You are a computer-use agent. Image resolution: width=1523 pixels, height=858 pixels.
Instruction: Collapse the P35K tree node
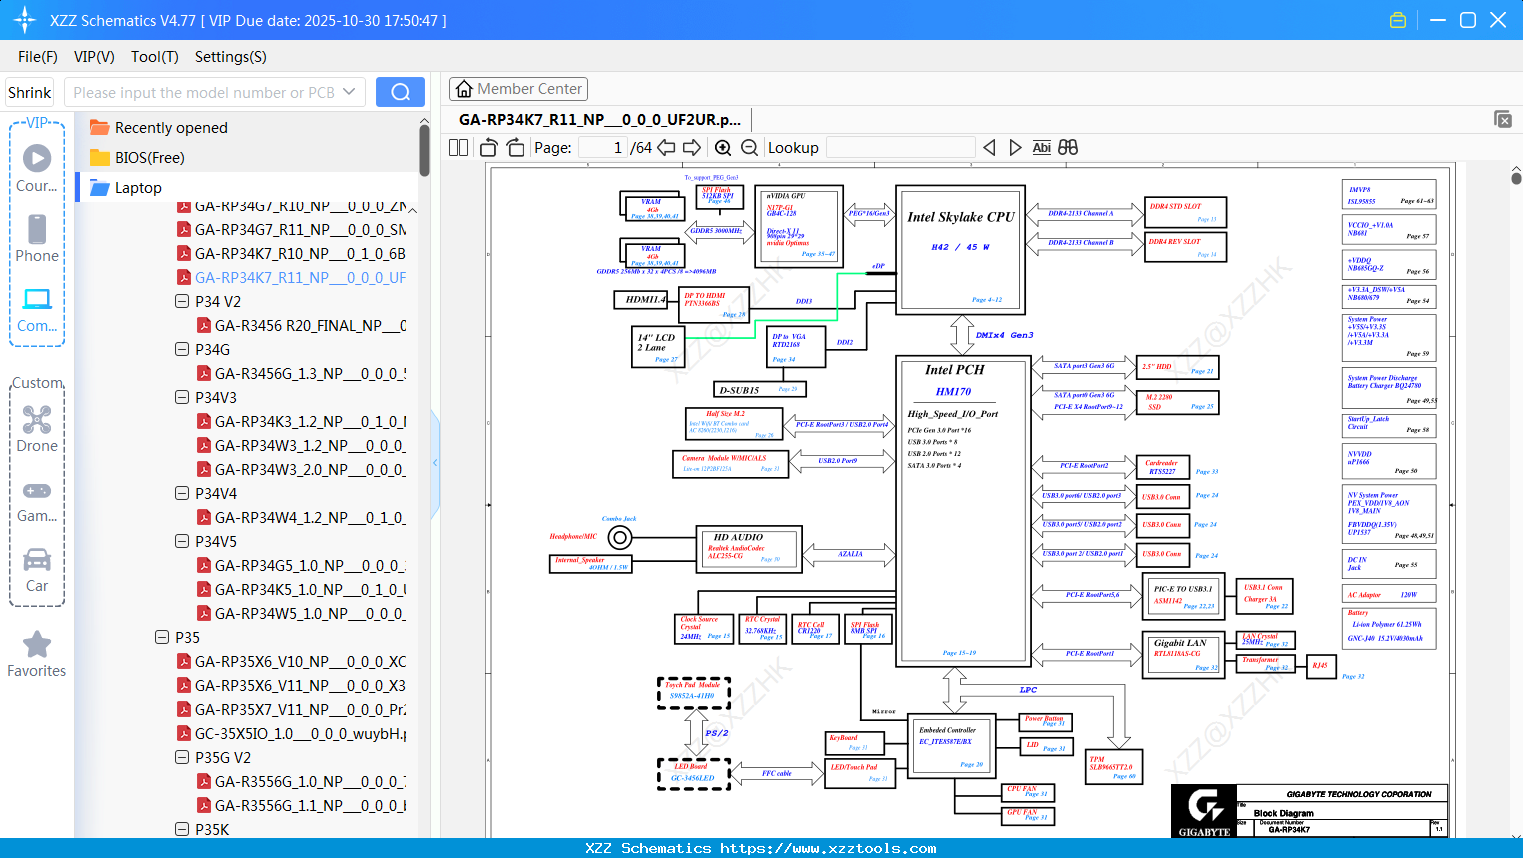point(182,829)
